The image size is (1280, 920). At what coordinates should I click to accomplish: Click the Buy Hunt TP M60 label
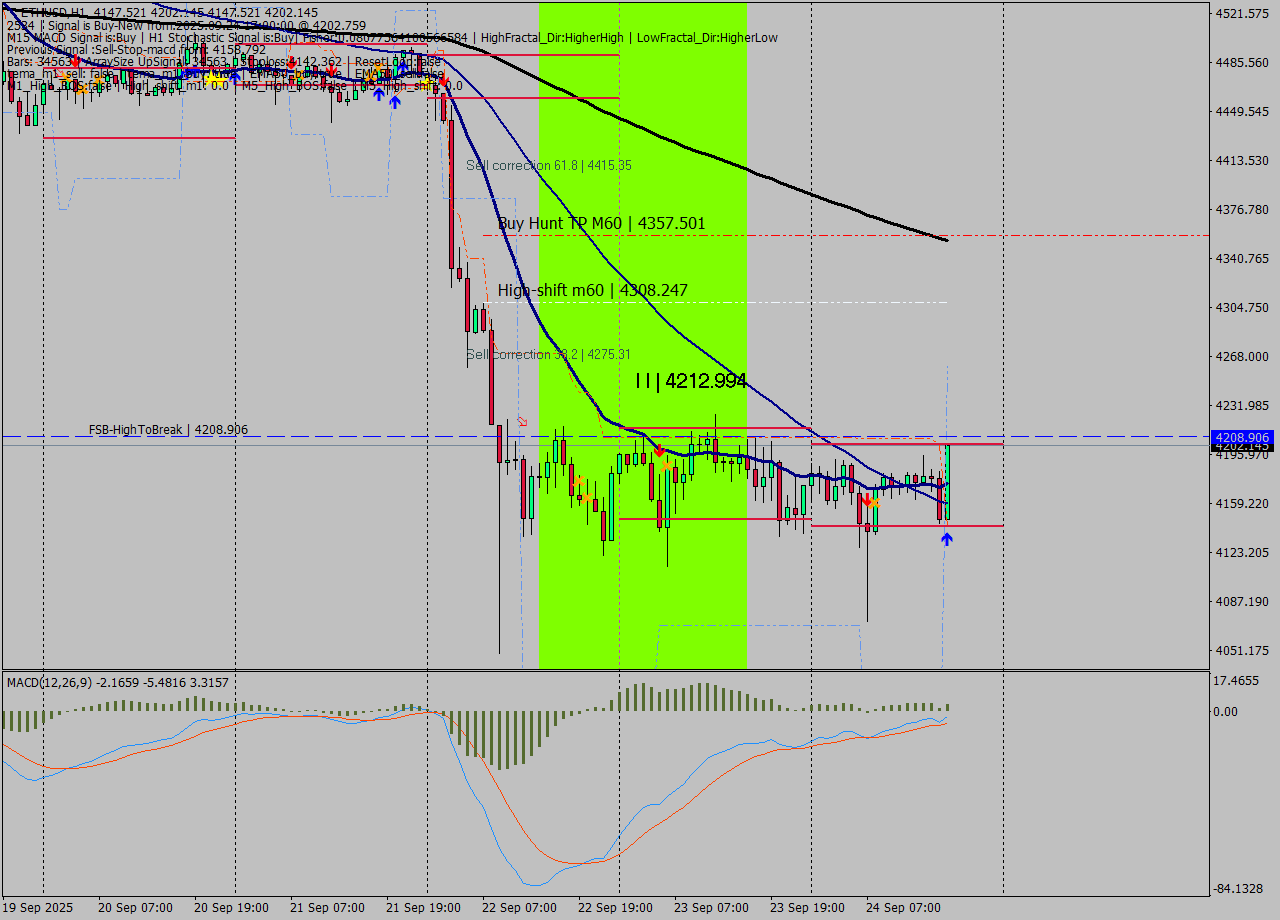[601, 223]
